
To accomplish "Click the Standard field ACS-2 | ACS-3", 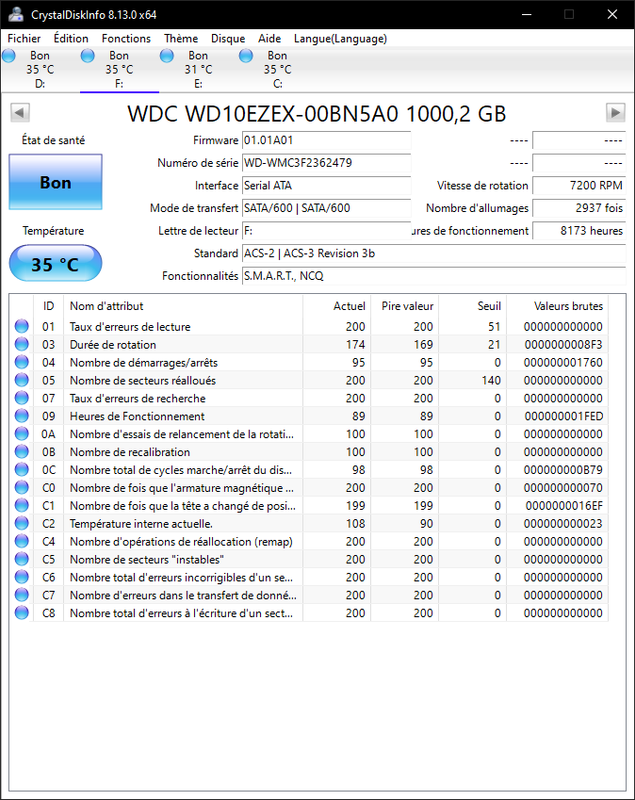I will [434, 253].
